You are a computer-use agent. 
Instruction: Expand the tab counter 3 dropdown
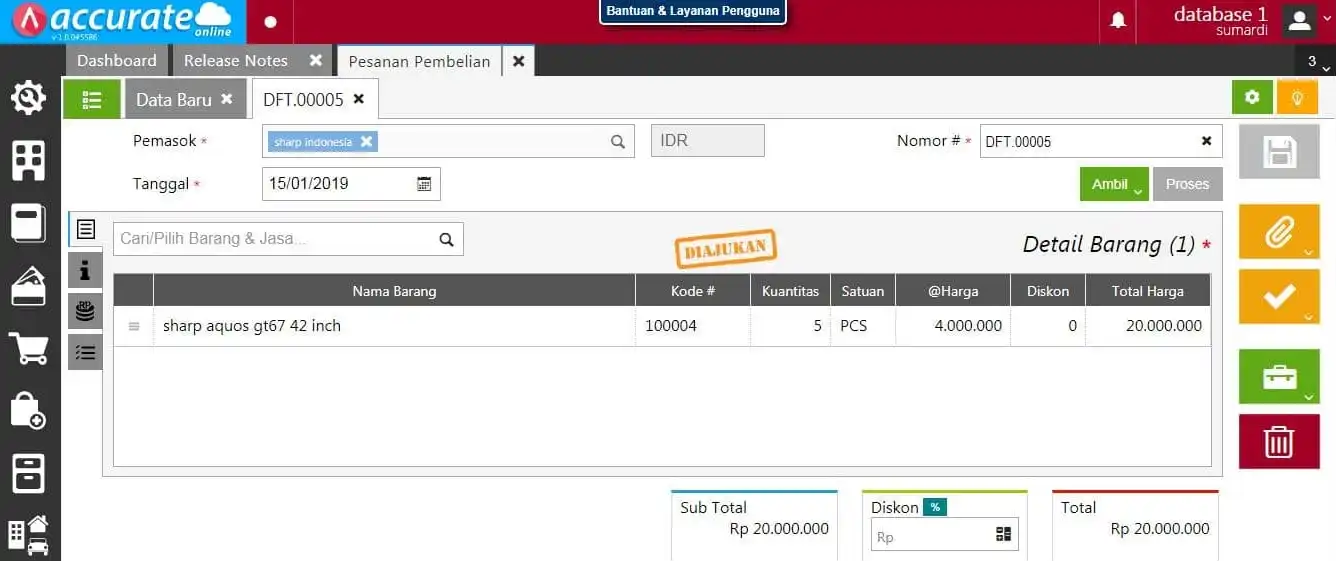(1315, 62)
